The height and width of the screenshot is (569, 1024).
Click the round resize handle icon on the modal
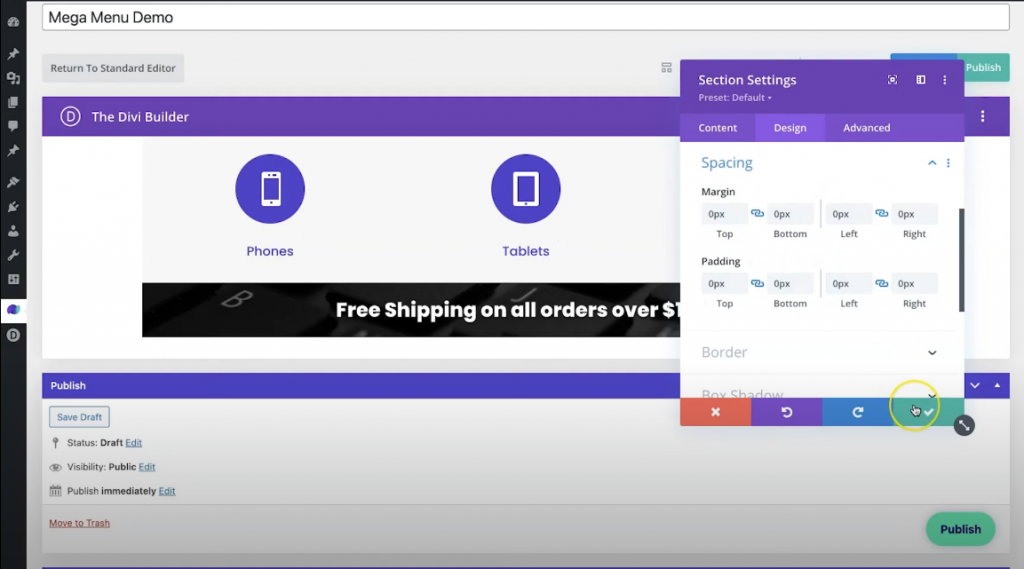tap(964, 426)
